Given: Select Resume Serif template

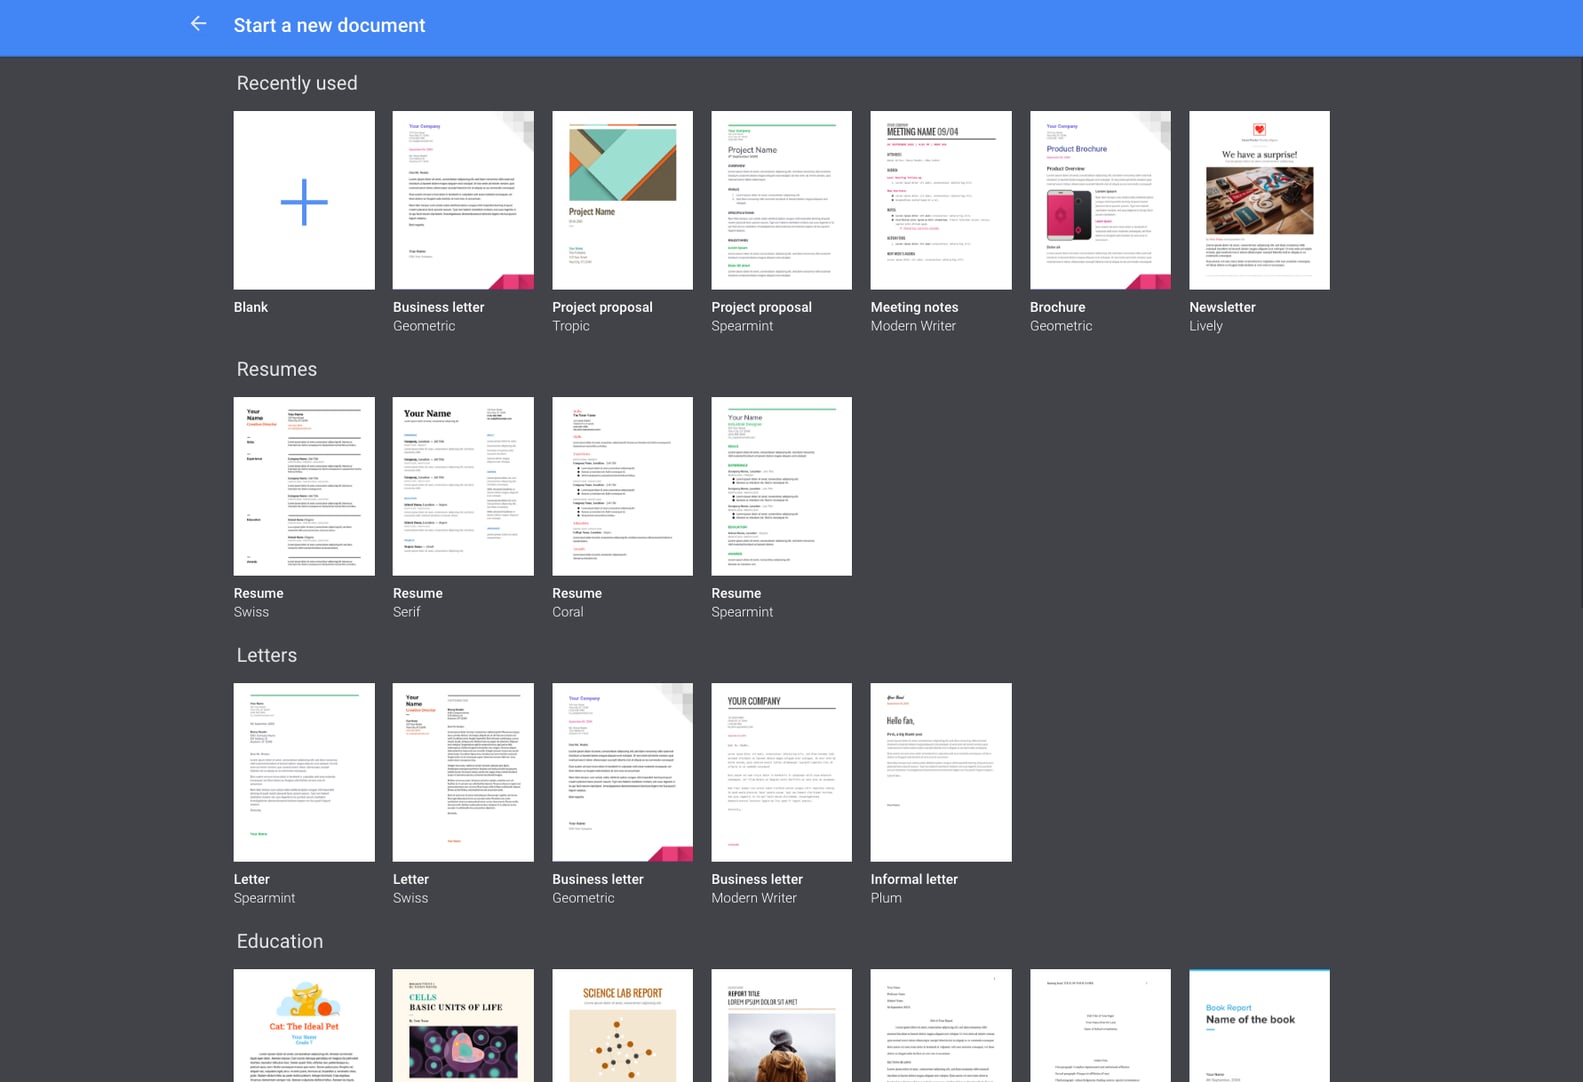Looking at the screenshot, I should [463, 486].
